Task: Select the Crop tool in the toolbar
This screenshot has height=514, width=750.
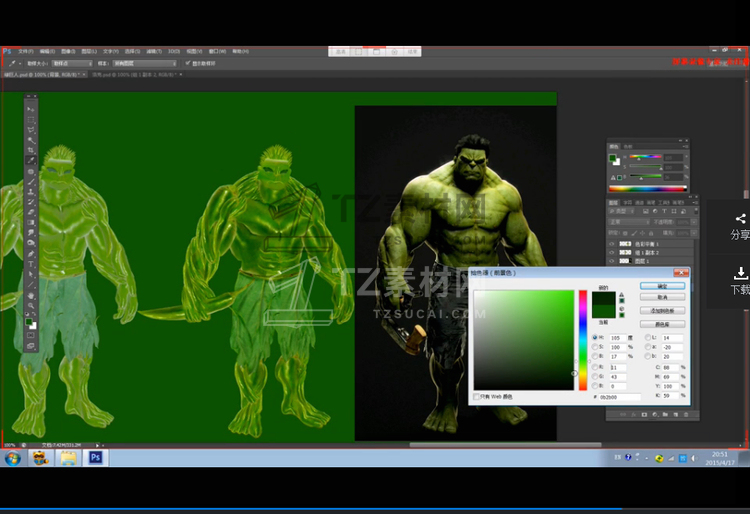Action: pos(31,150)
